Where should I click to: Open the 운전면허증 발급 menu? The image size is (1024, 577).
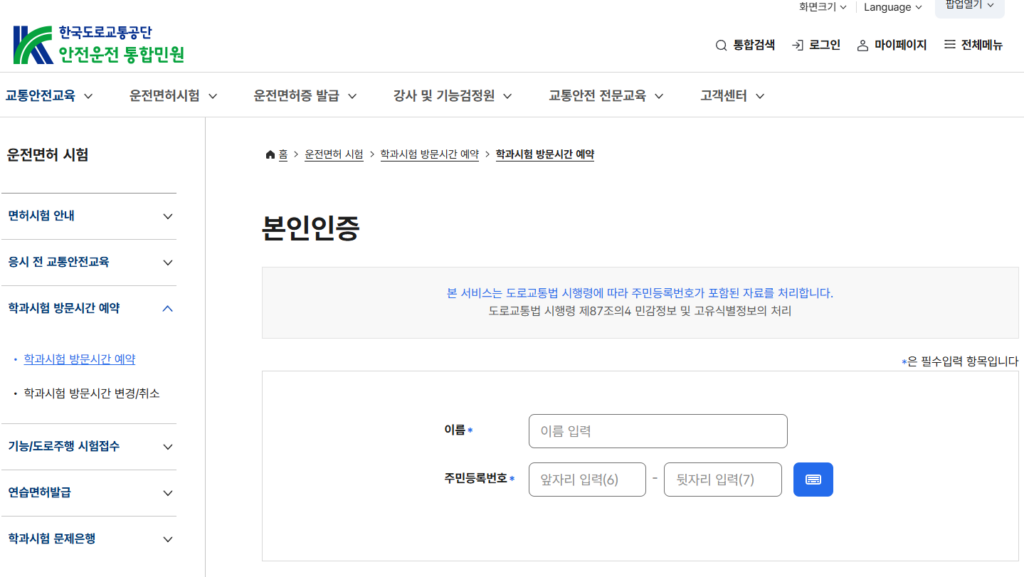[305, 96]
